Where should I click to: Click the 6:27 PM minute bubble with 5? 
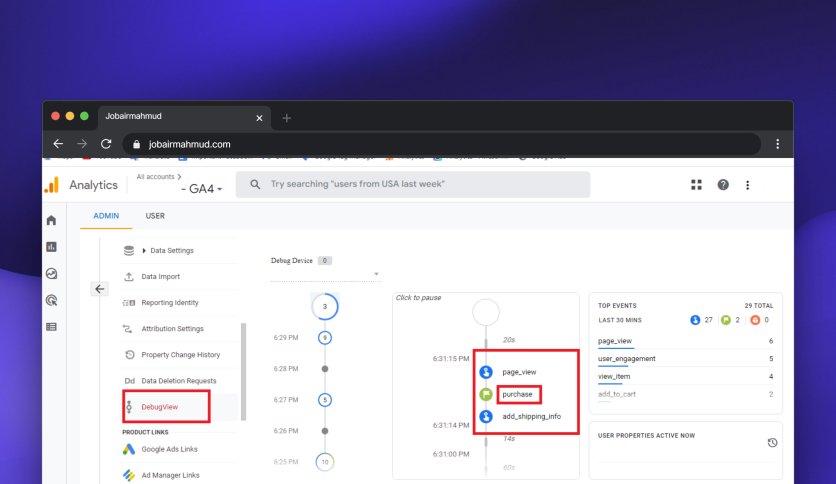325,400
